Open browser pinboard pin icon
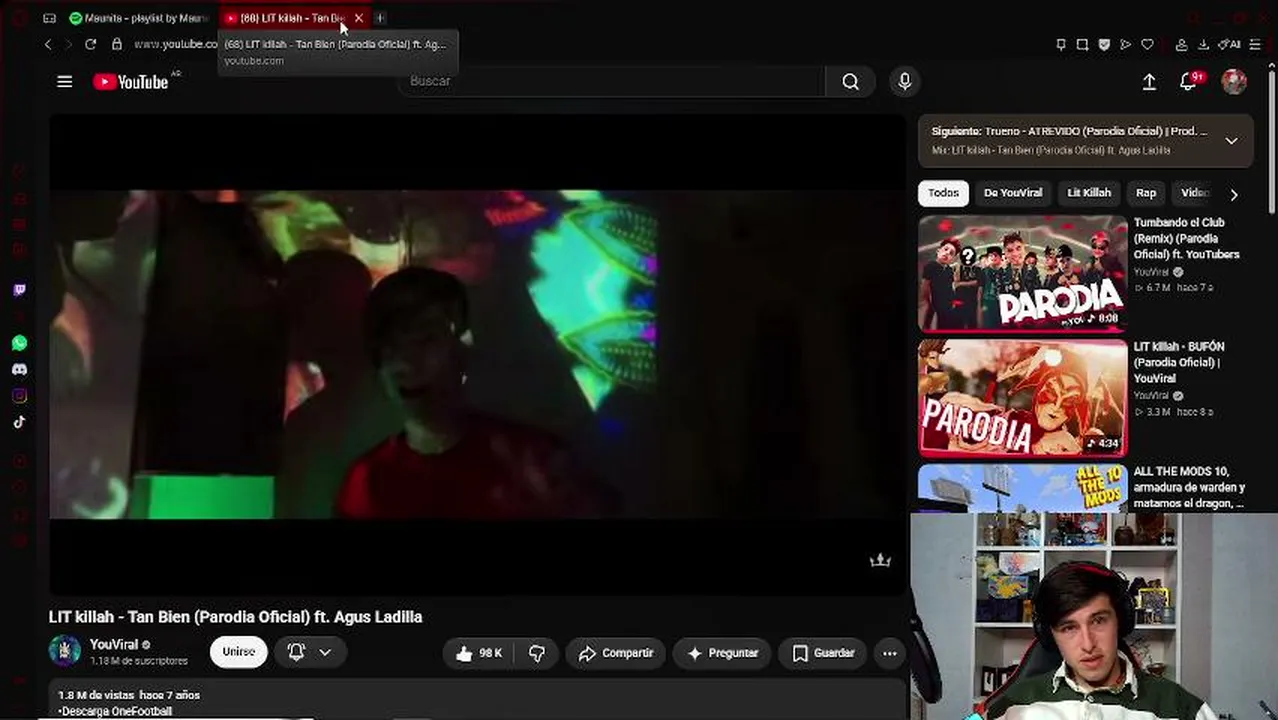1278x720 pixels. point(1061,44)
